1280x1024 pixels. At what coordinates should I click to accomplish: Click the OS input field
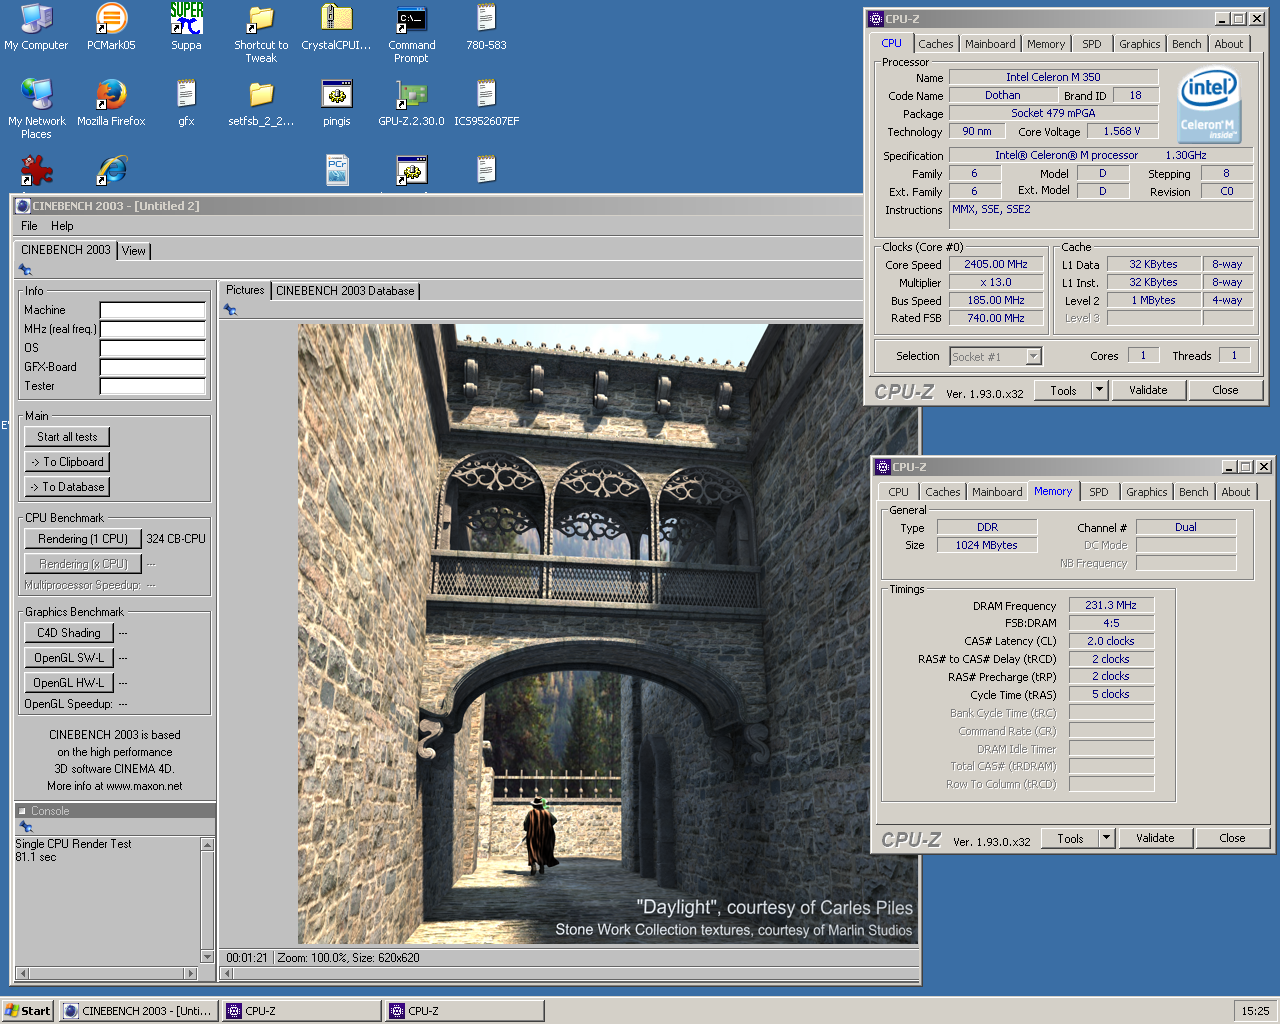[153, 348]
